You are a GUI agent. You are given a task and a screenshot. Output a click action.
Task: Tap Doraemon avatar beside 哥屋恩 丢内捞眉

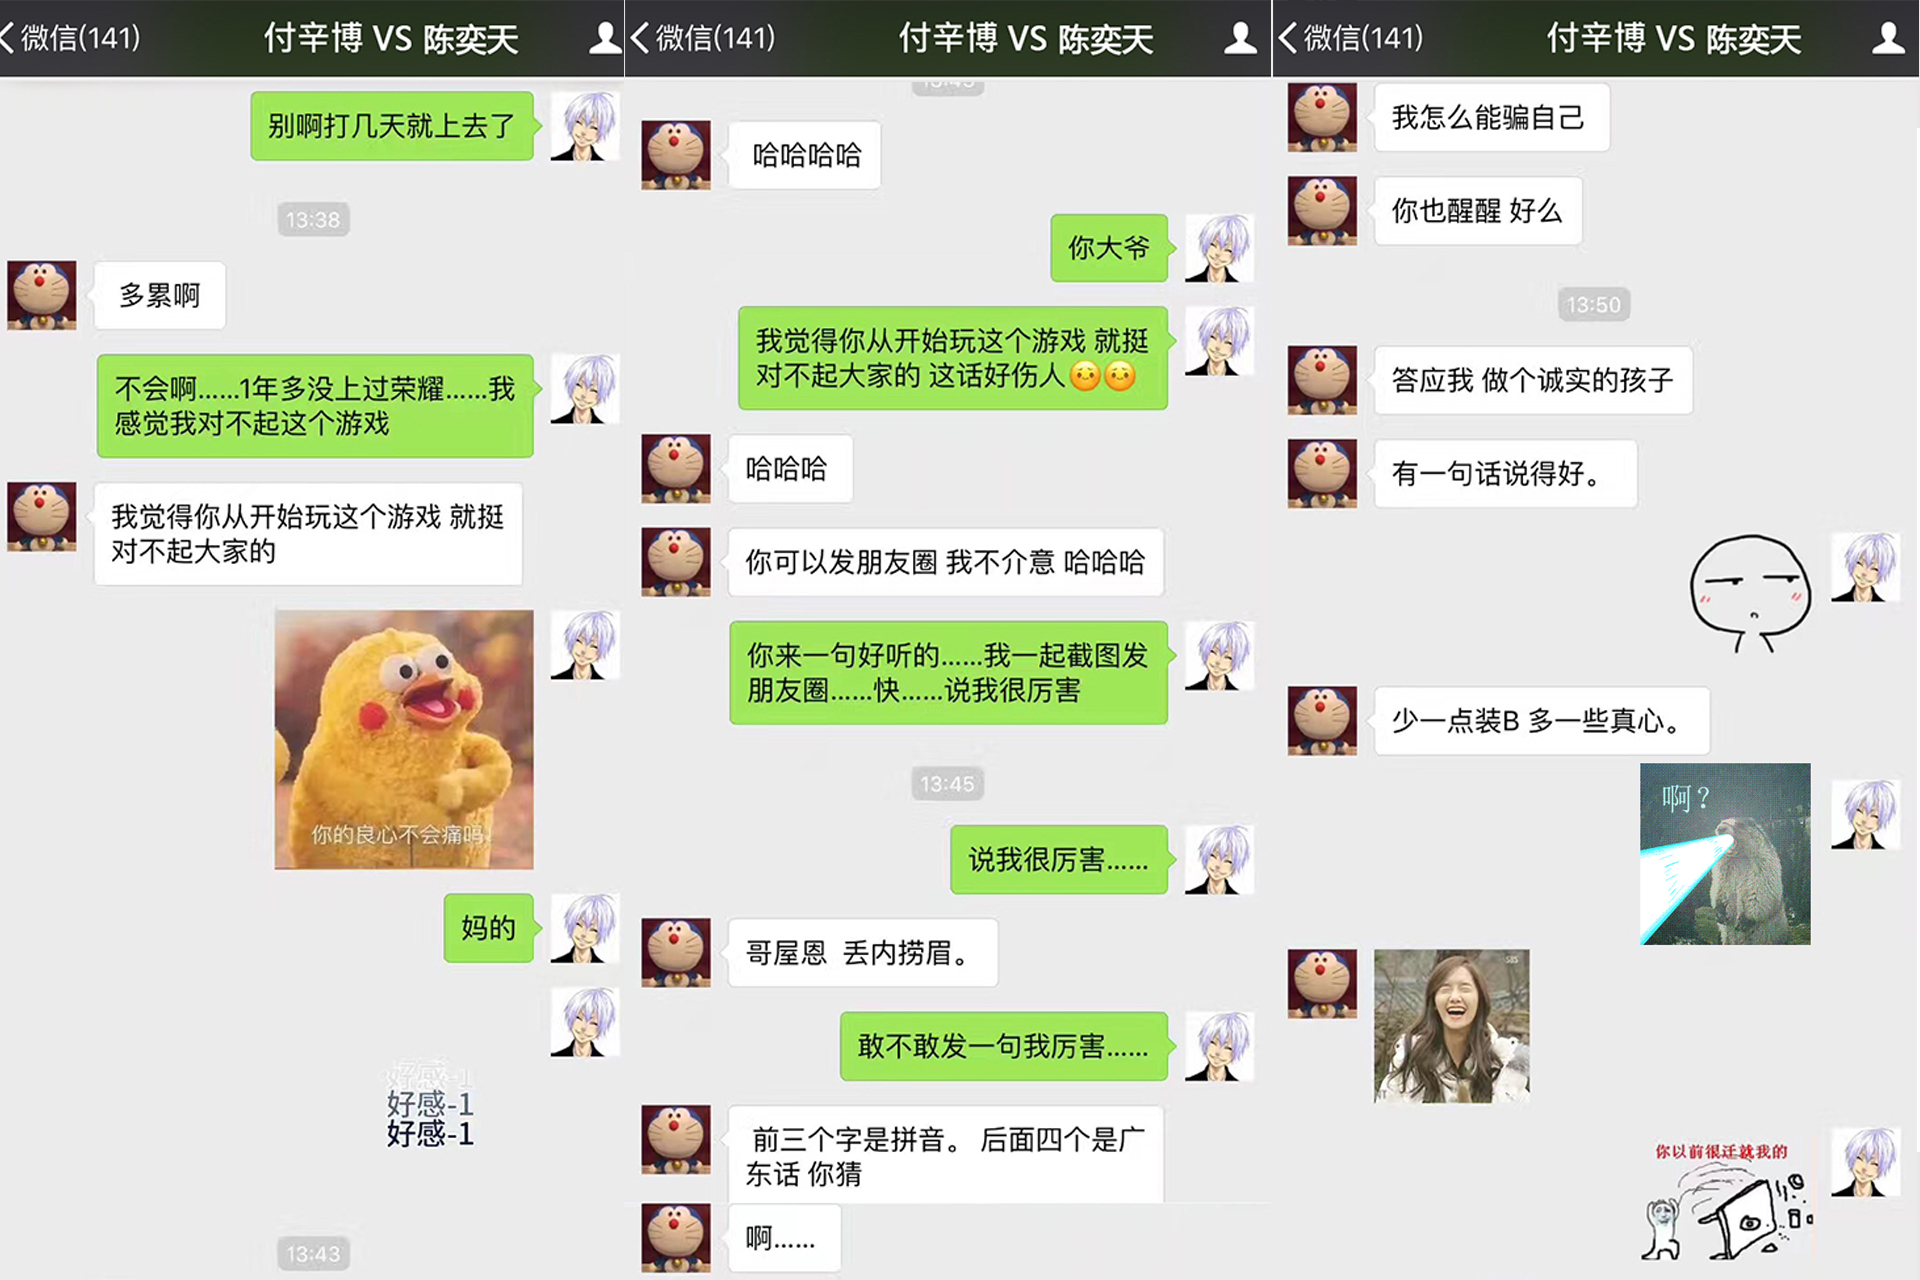click(676, 952)
